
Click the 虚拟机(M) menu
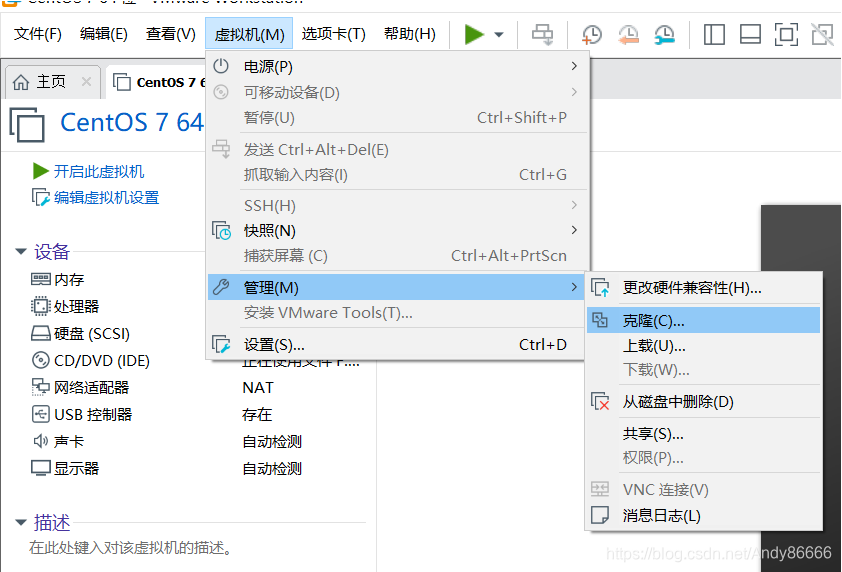(x=249, y=34)
